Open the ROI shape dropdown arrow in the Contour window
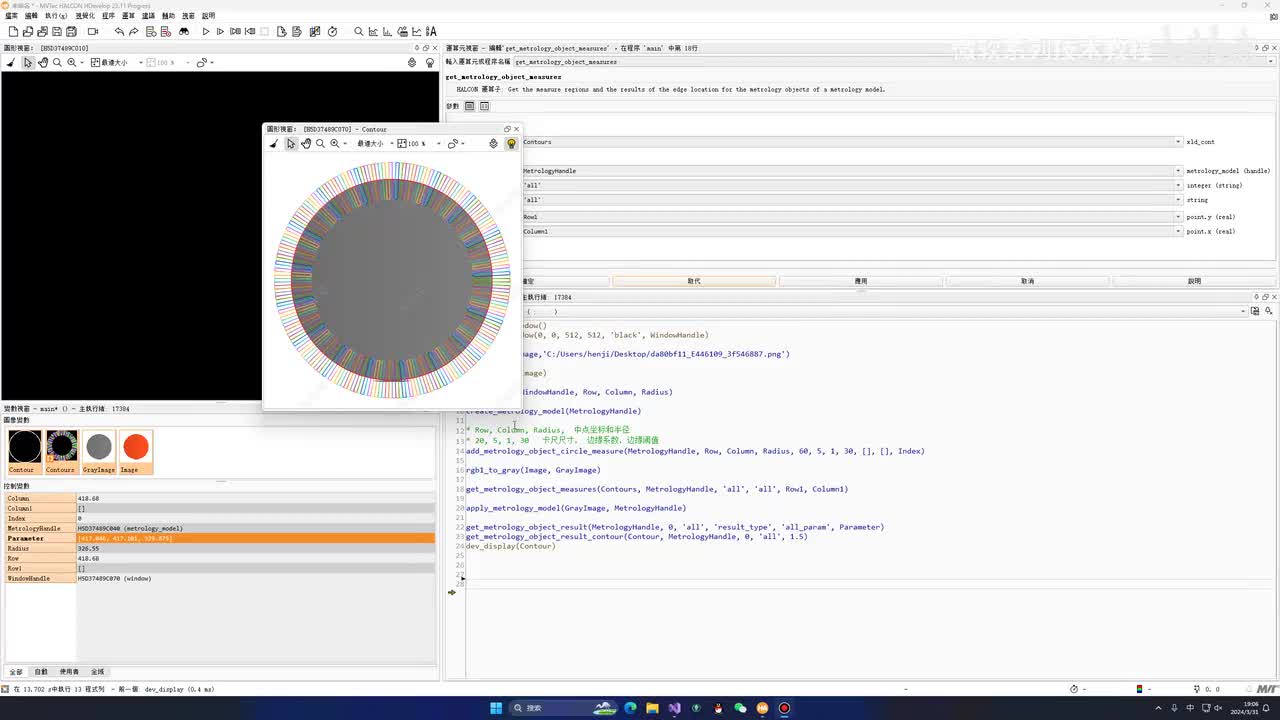 pos(463,143)
